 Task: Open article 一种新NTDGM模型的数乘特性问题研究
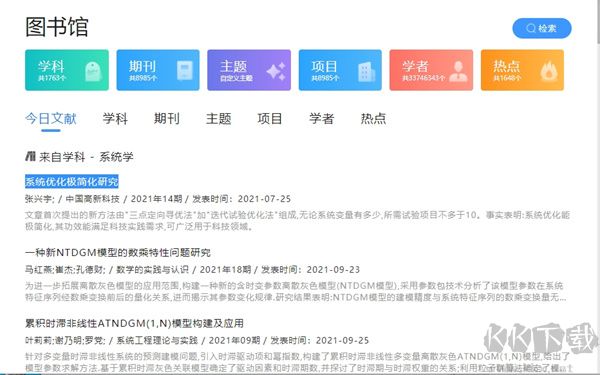click(x=118, y=253)
